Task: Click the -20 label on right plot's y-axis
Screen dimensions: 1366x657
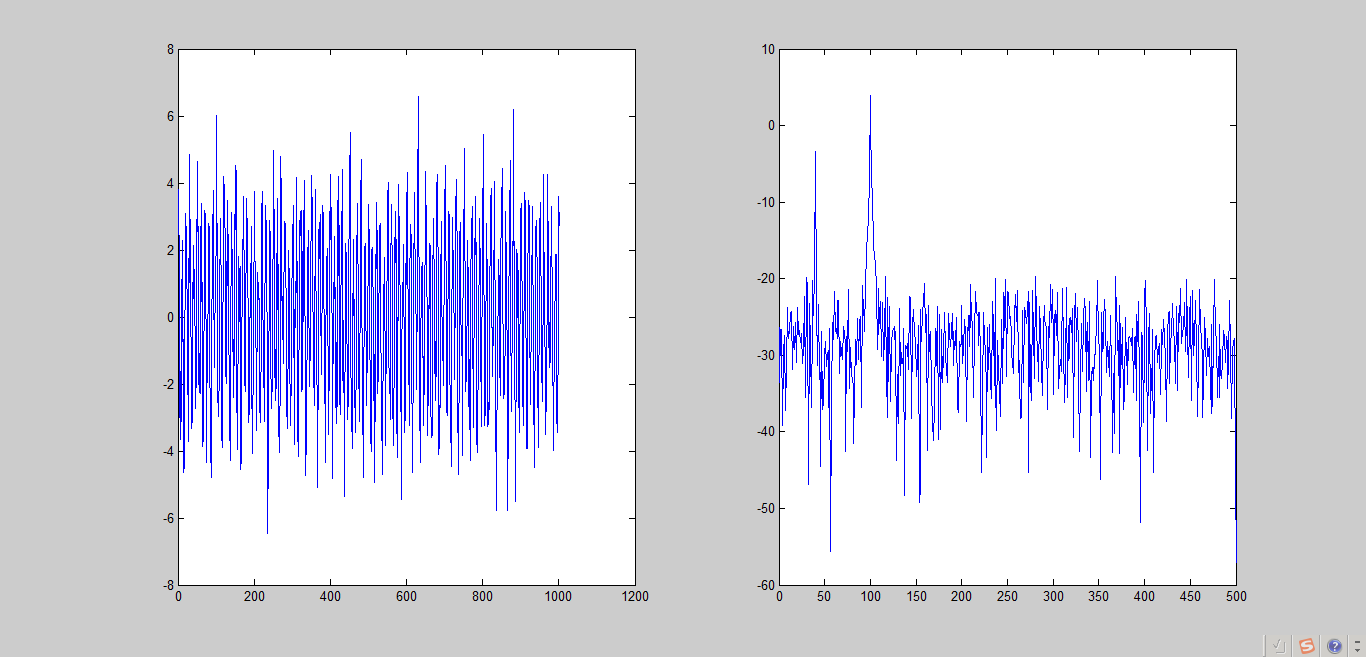Action: pos(765,278)
